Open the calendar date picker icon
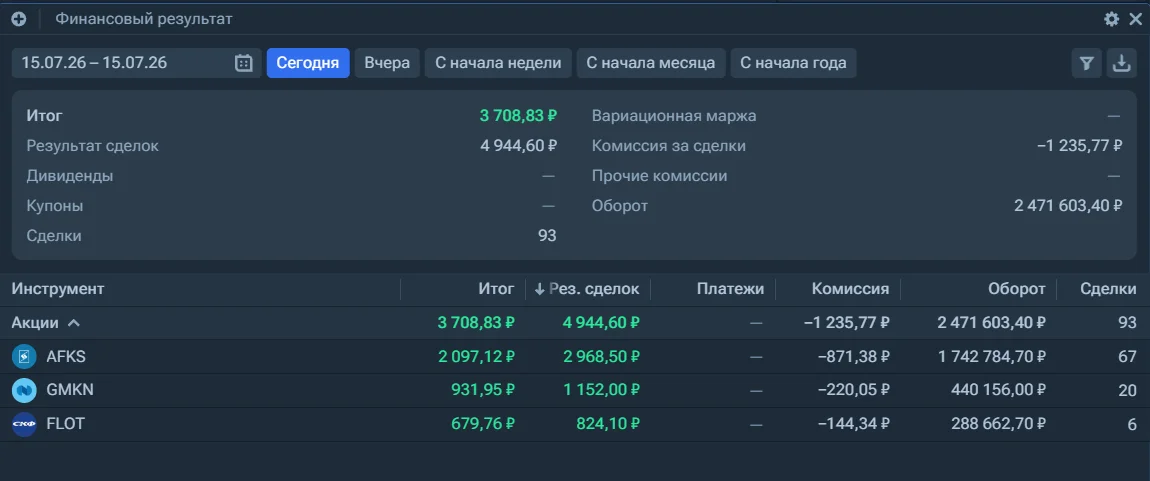 243,63
